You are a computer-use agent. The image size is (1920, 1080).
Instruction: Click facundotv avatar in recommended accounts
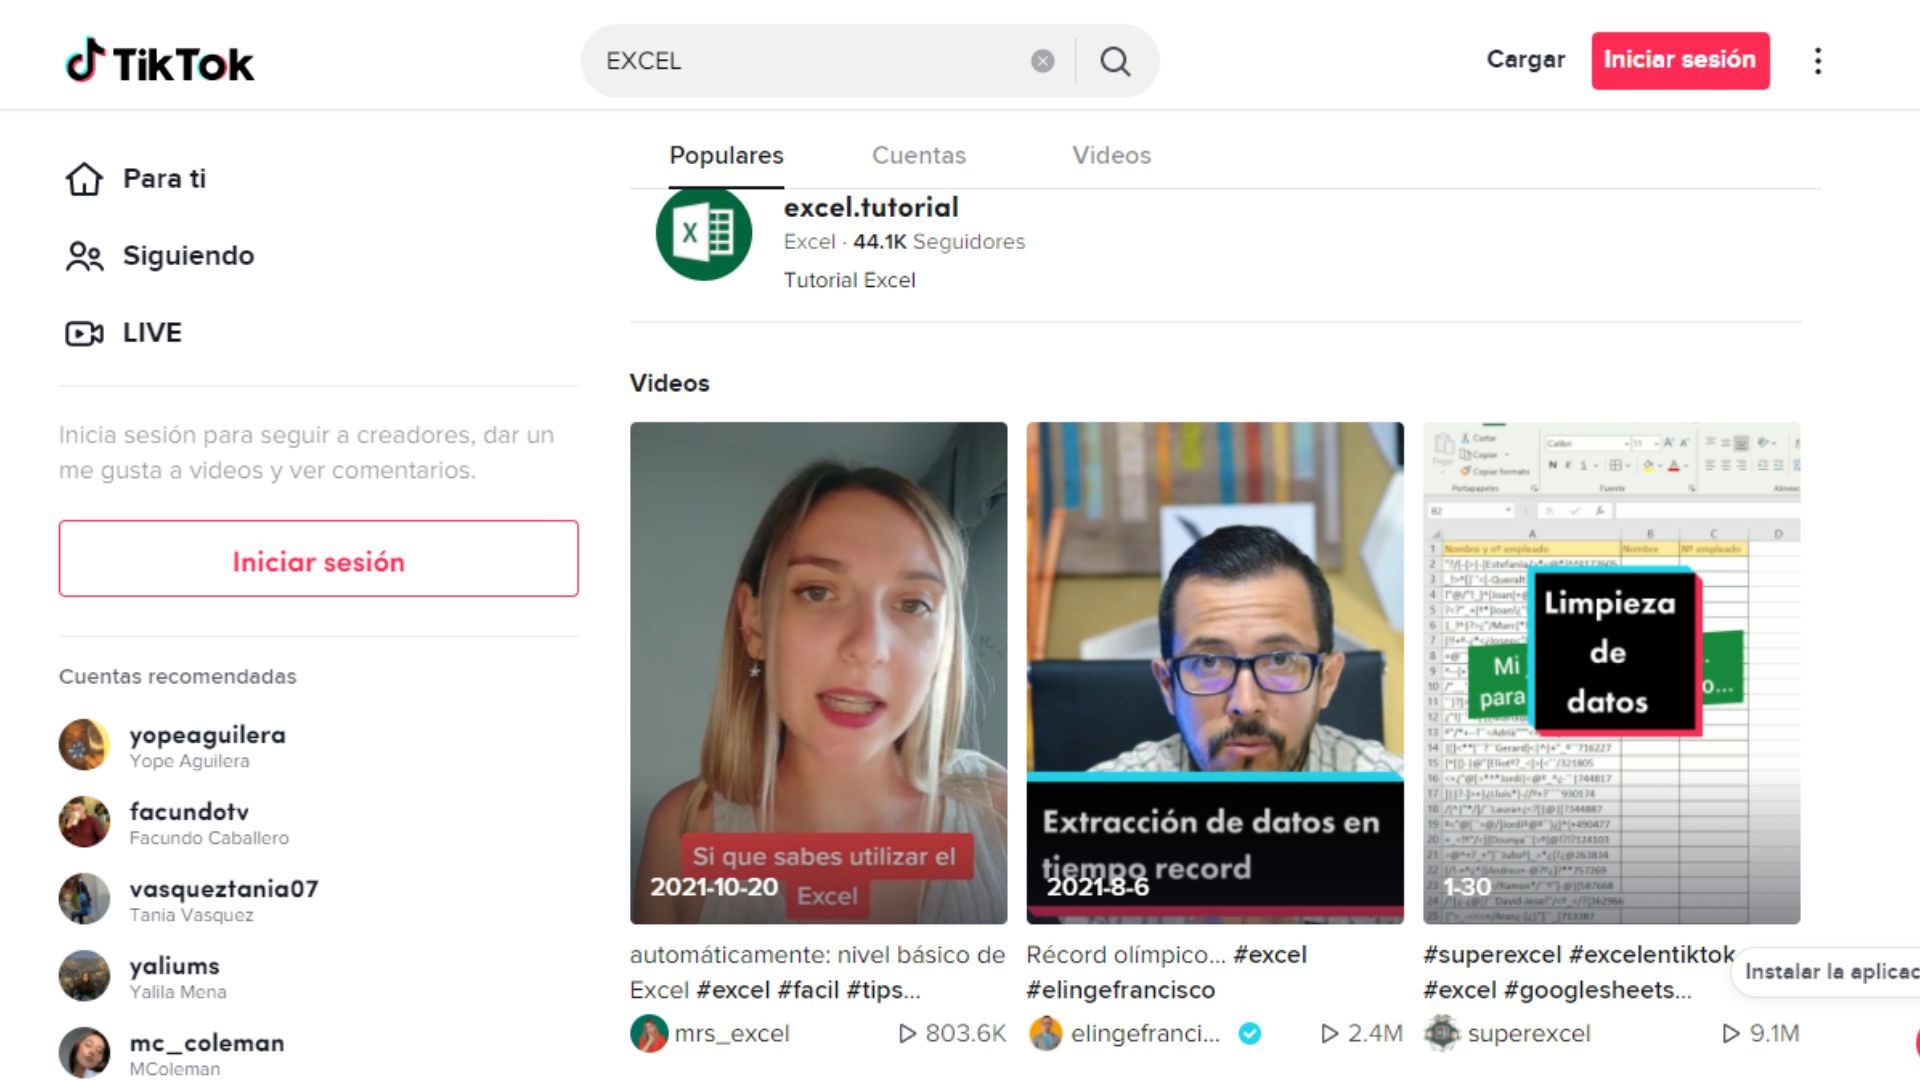click(84, 822)
